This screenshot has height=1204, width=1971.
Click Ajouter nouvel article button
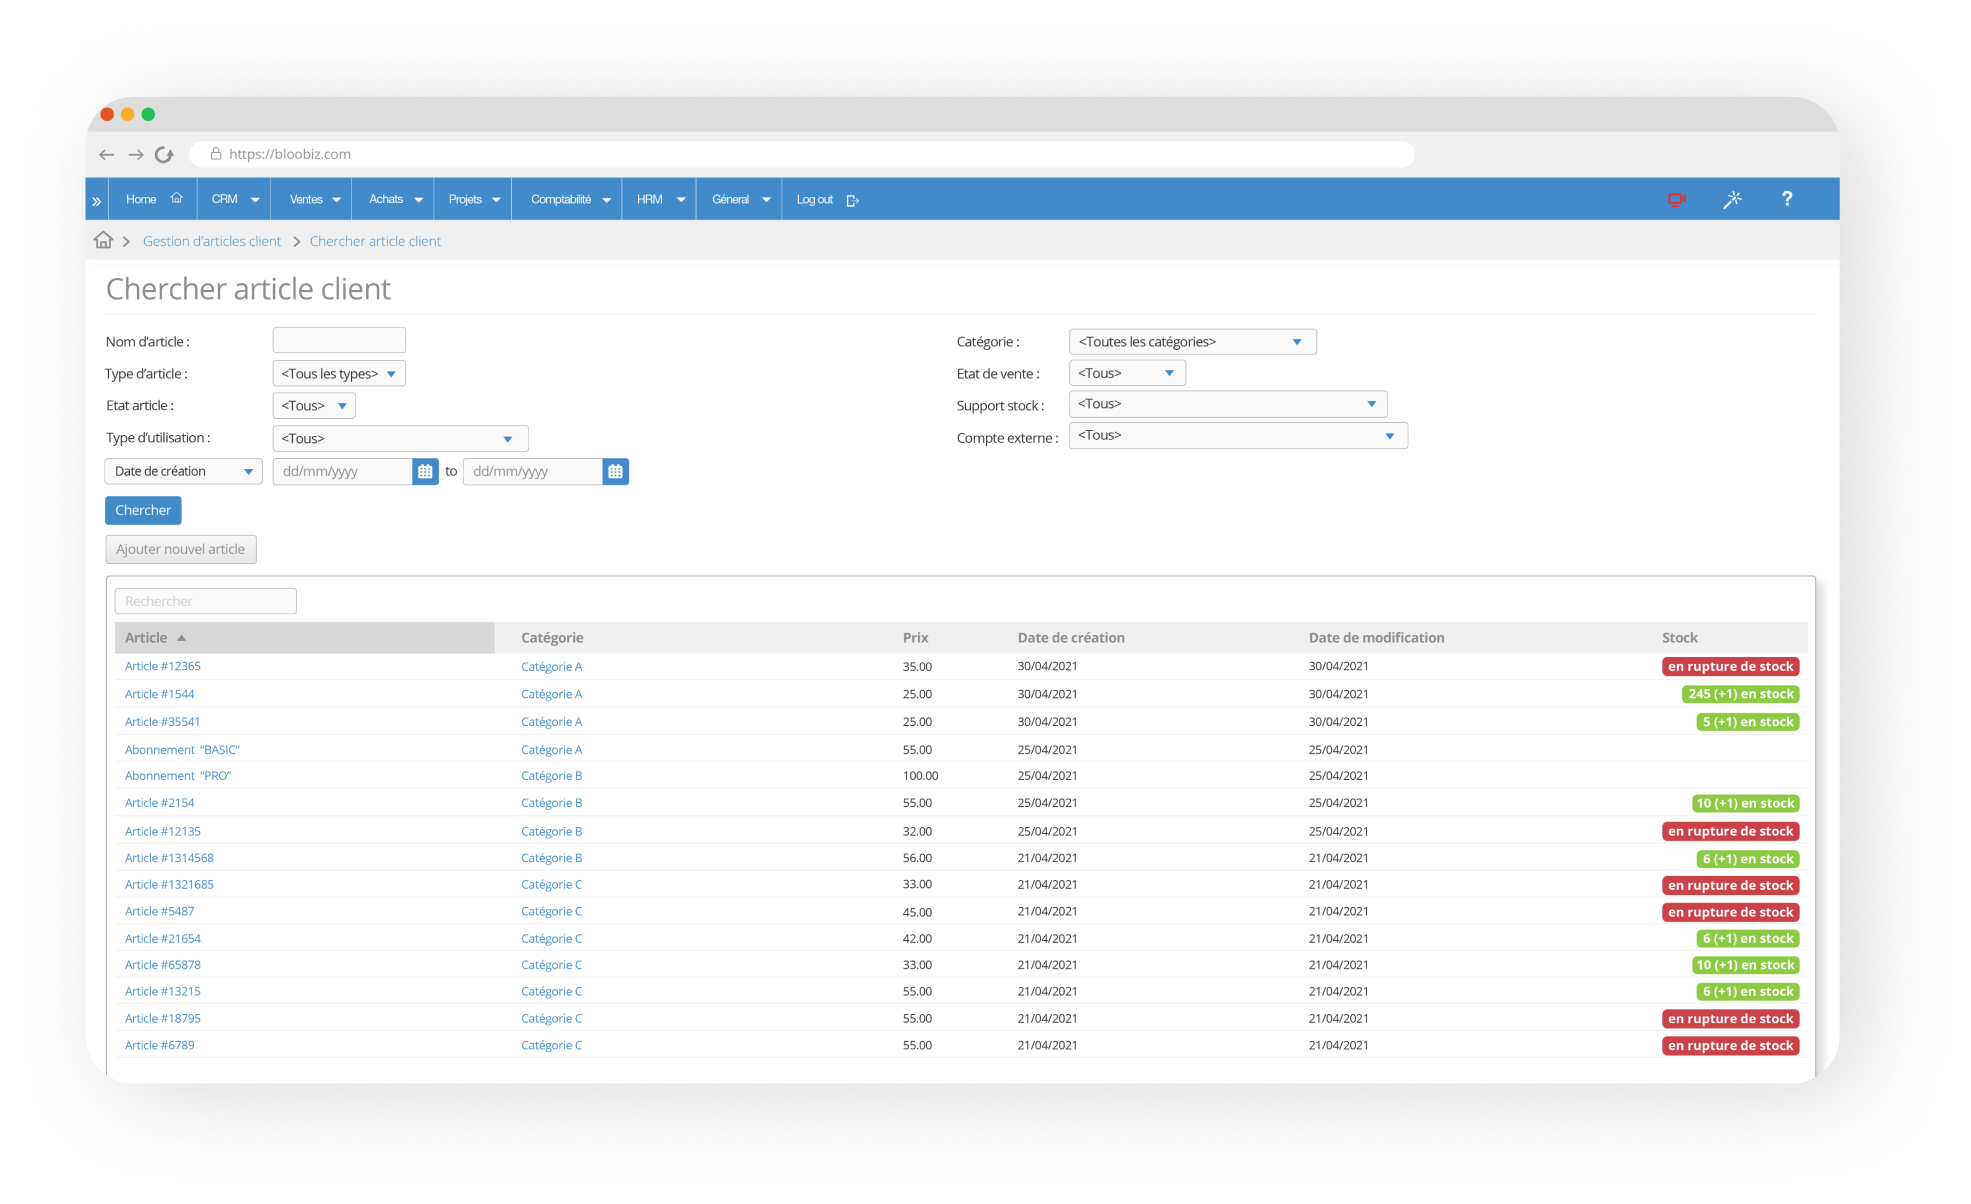click(181, 549)
